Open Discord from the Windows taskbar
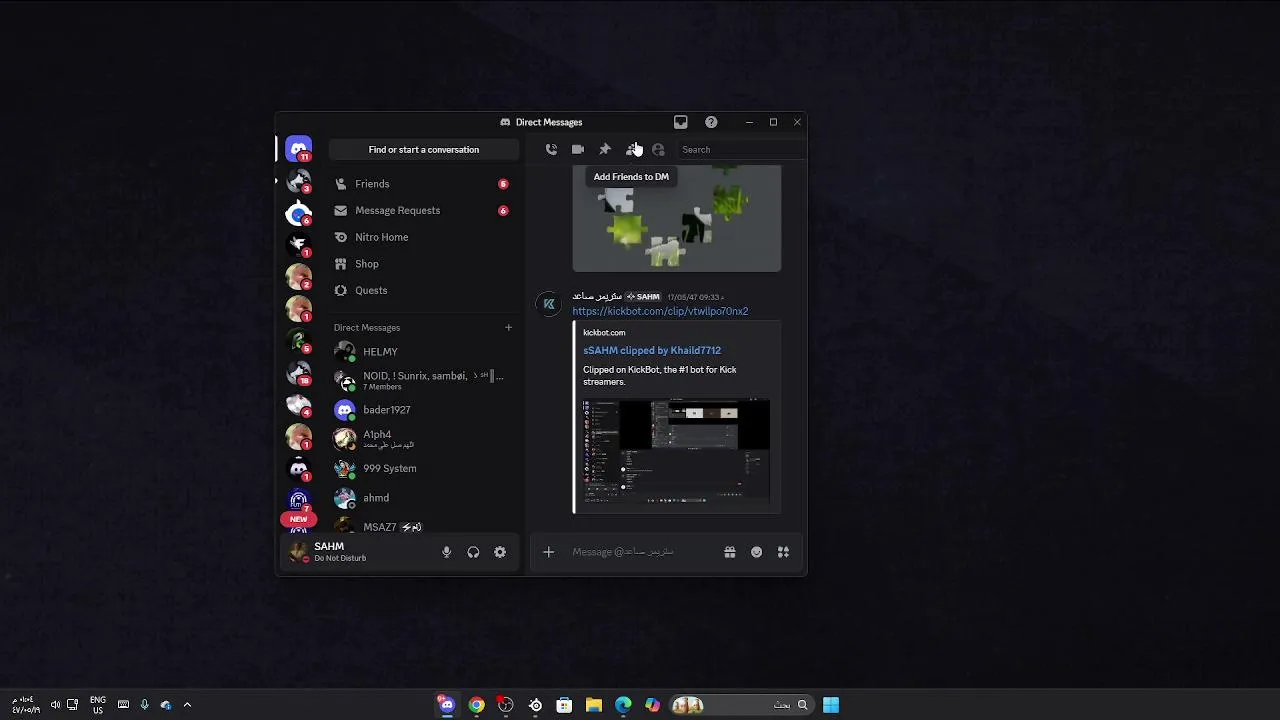 coord(447,705)
